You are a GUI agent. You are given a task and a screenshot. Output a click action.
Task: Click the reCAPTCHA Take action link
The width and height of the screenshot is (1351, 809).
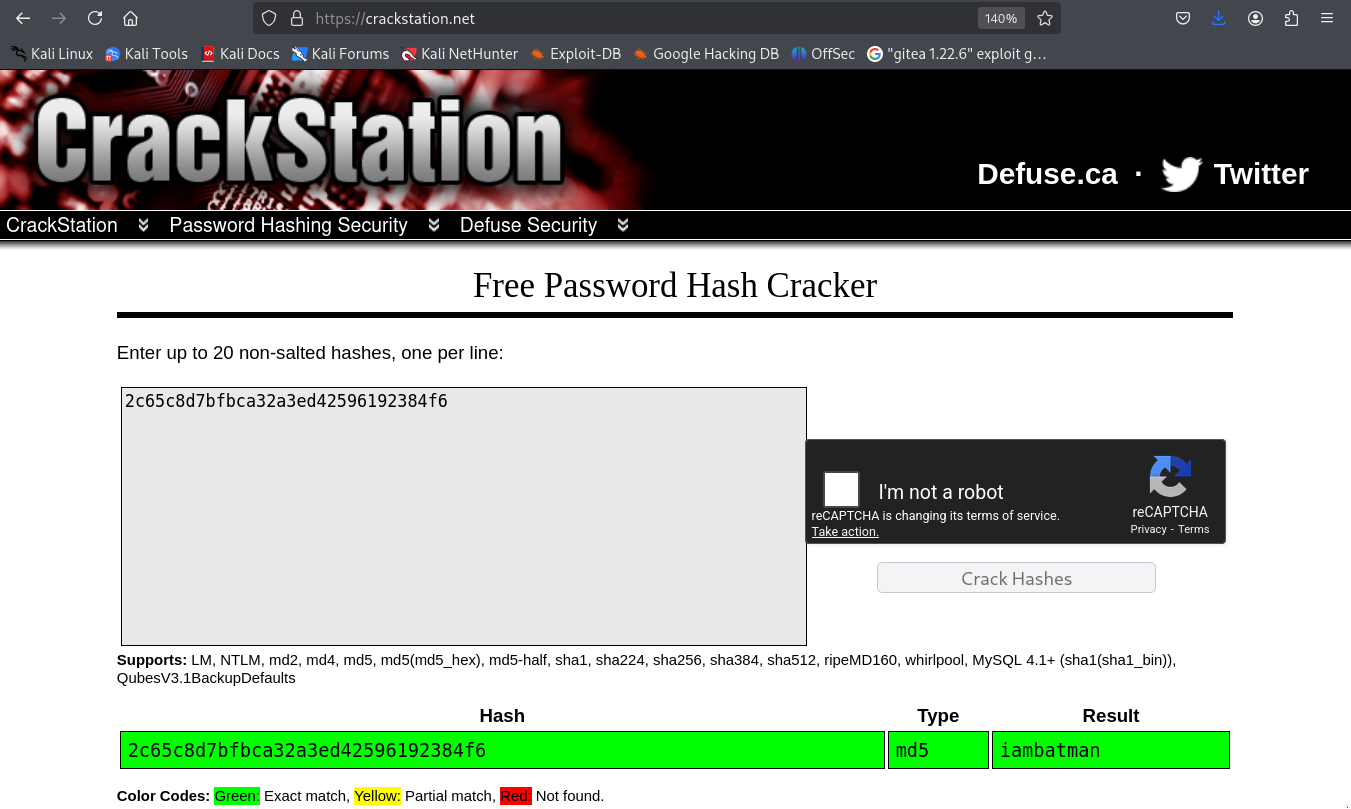(845, 532)
